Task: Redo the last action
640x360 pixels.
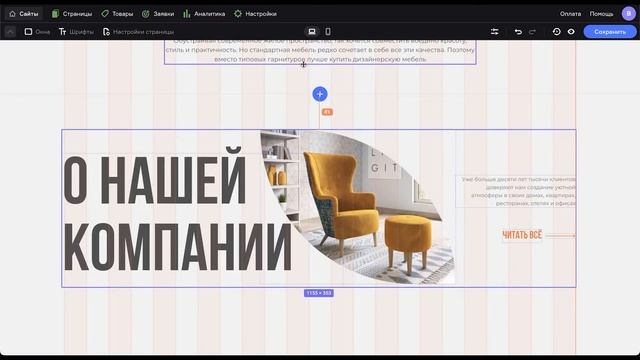Action: click(x=532, y=31)
